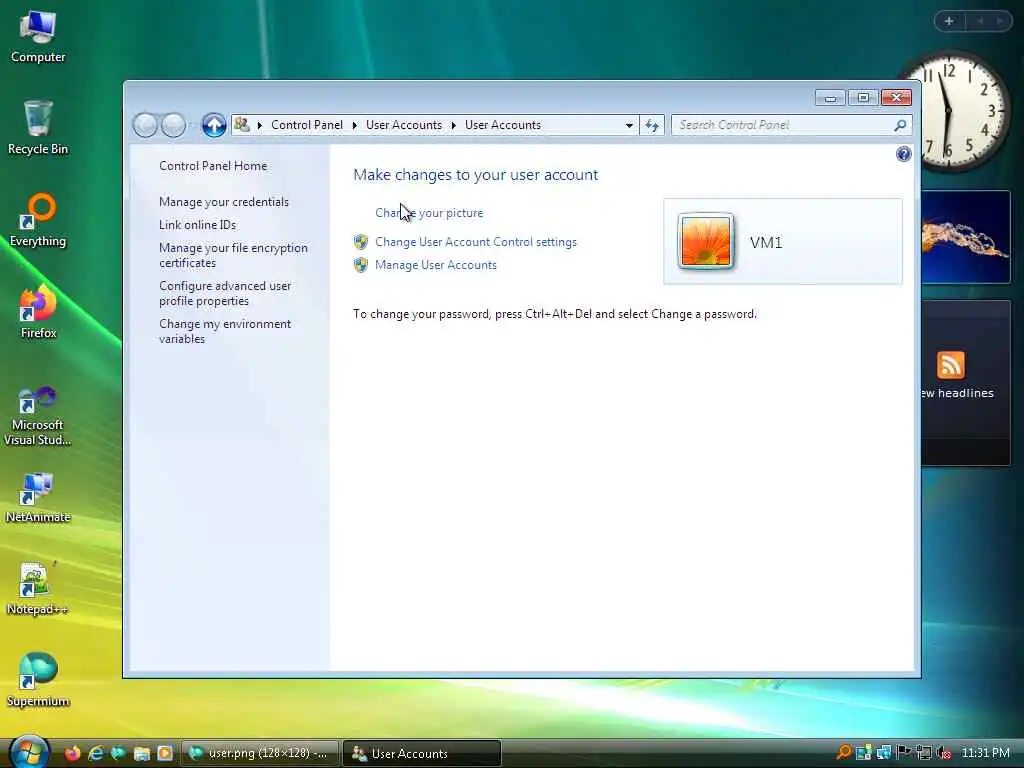The width and height of the screenshot is (1024, 768).
Task: Launch the media player icon in quick launch
Action: point(165,753)
